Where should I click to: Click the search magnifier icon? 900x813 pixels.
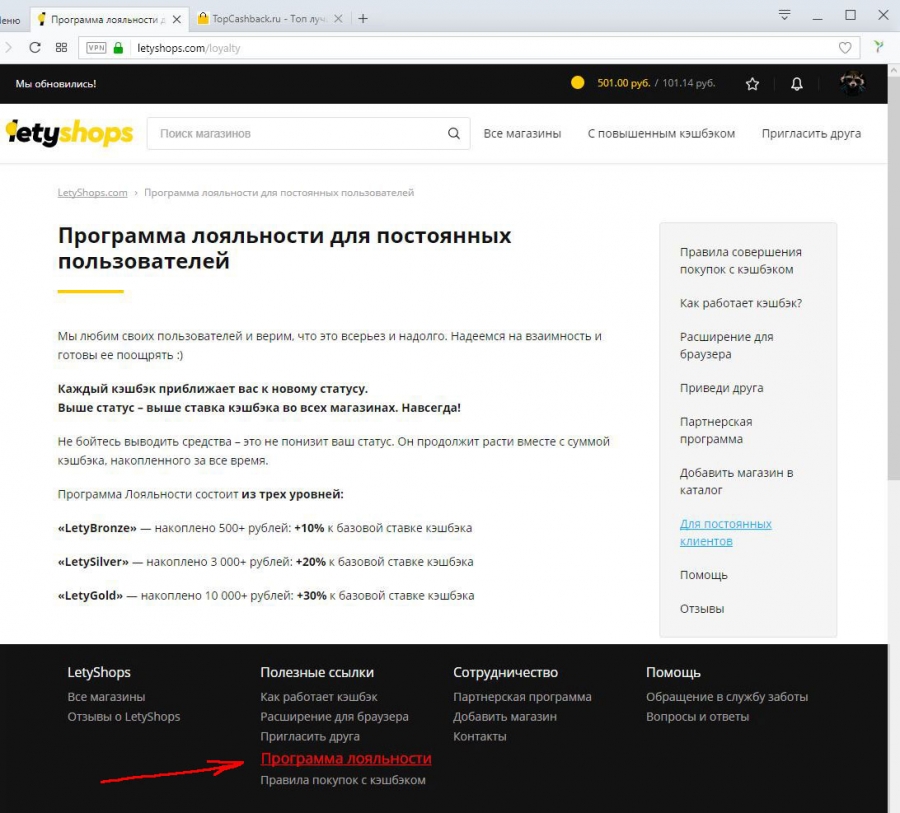tap(453, 134)
